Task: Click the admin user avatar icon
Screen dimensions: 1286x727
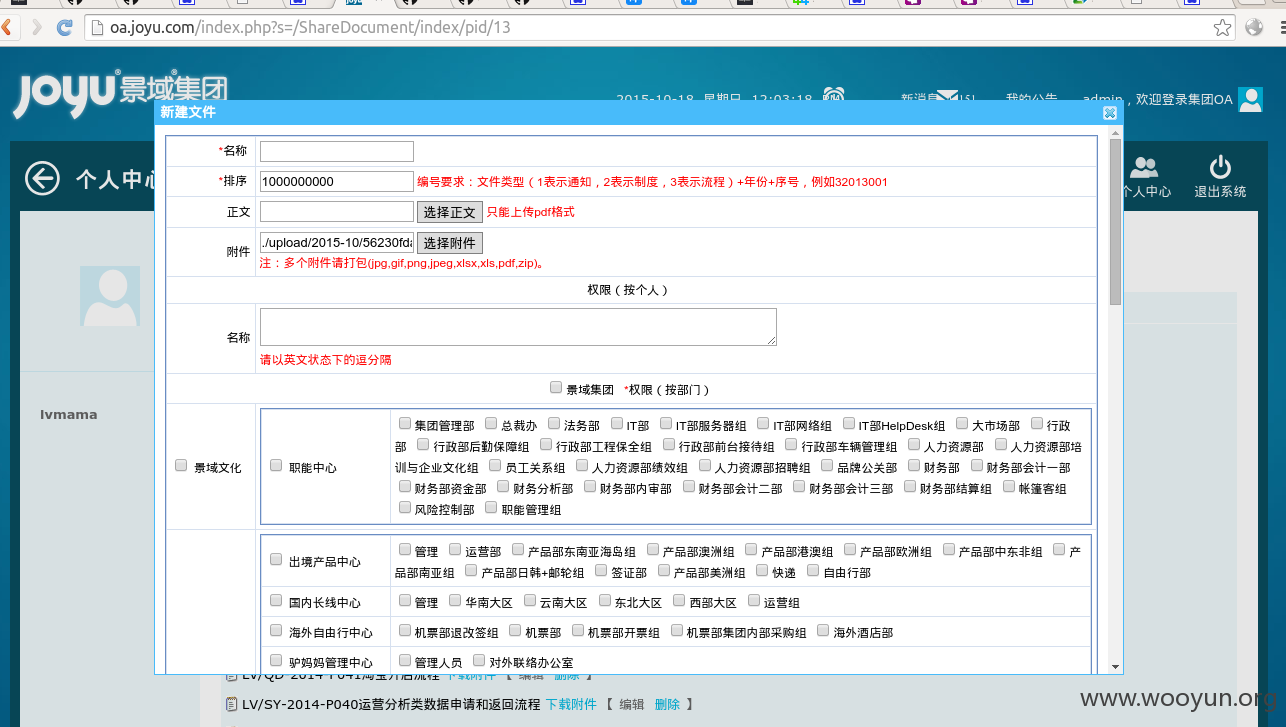Action: click(x=1250, y=99)
